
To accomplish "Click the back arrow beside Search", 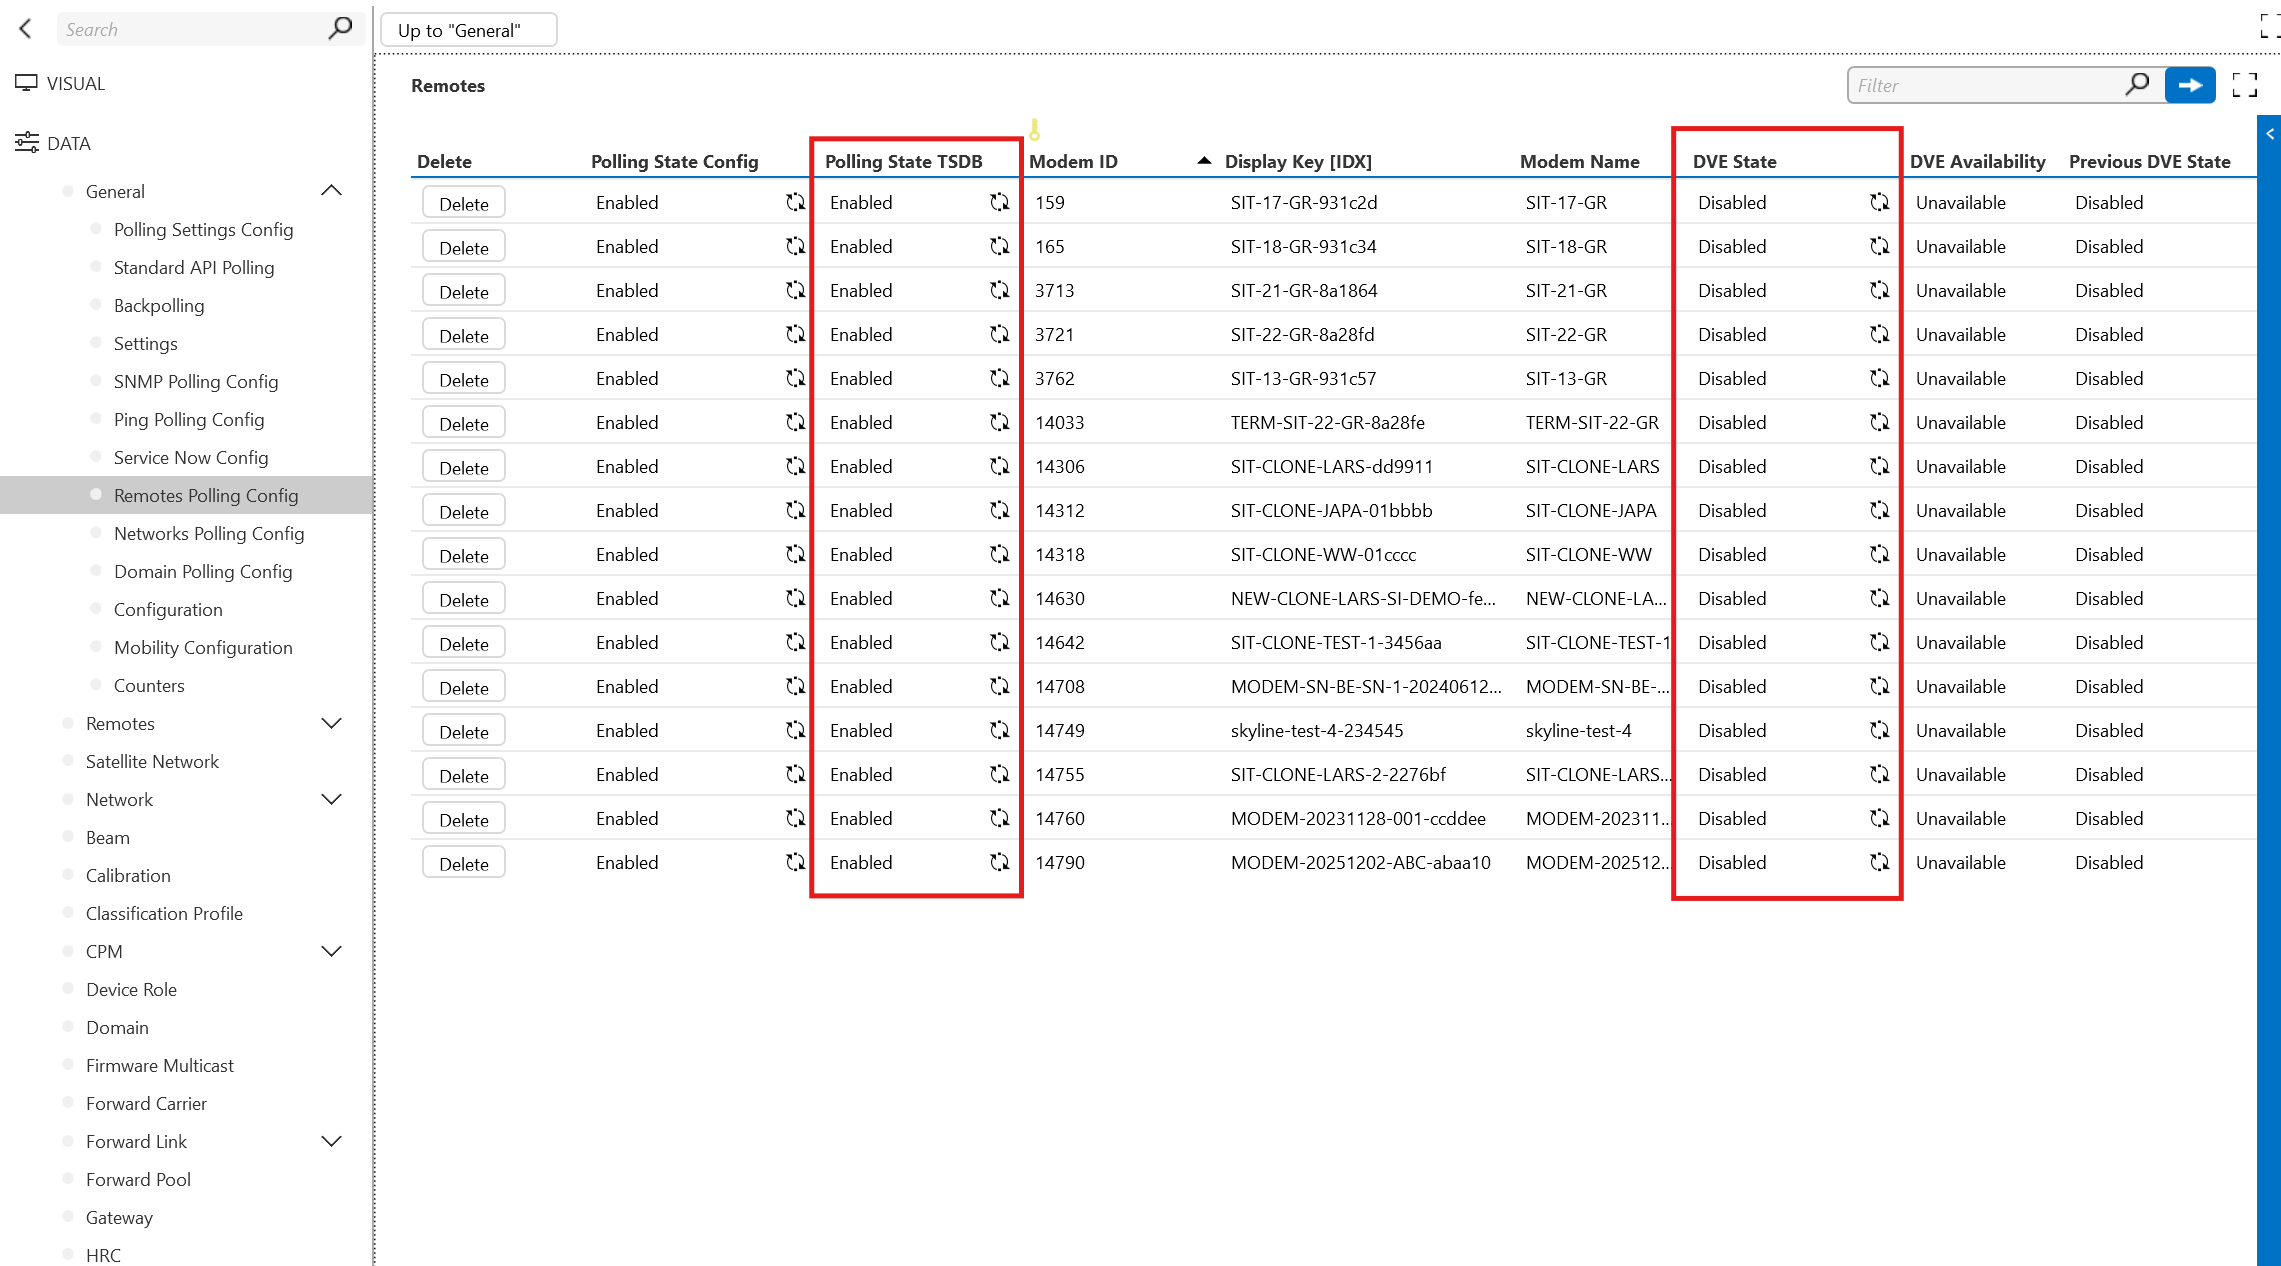I will (x=26, y=29).
